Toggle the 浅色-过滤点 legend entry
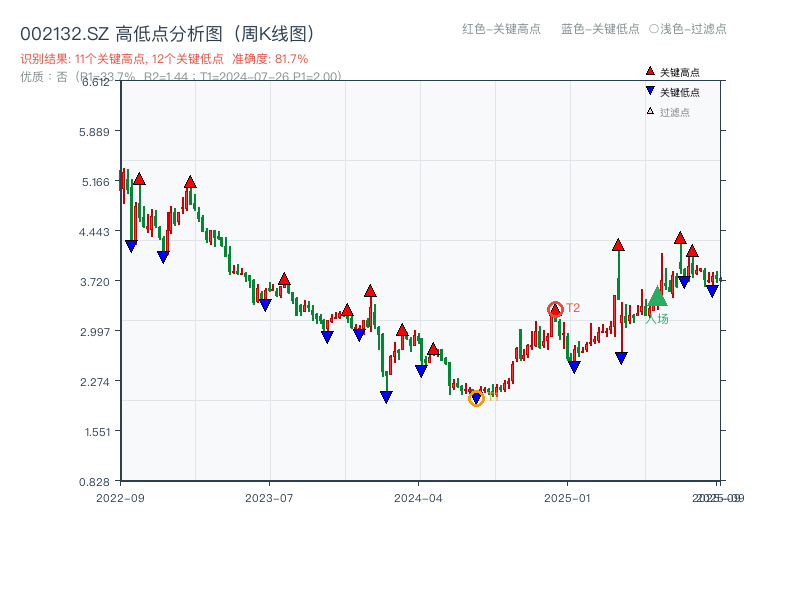This screenshot has width=800, height=600. coord(690,30)
